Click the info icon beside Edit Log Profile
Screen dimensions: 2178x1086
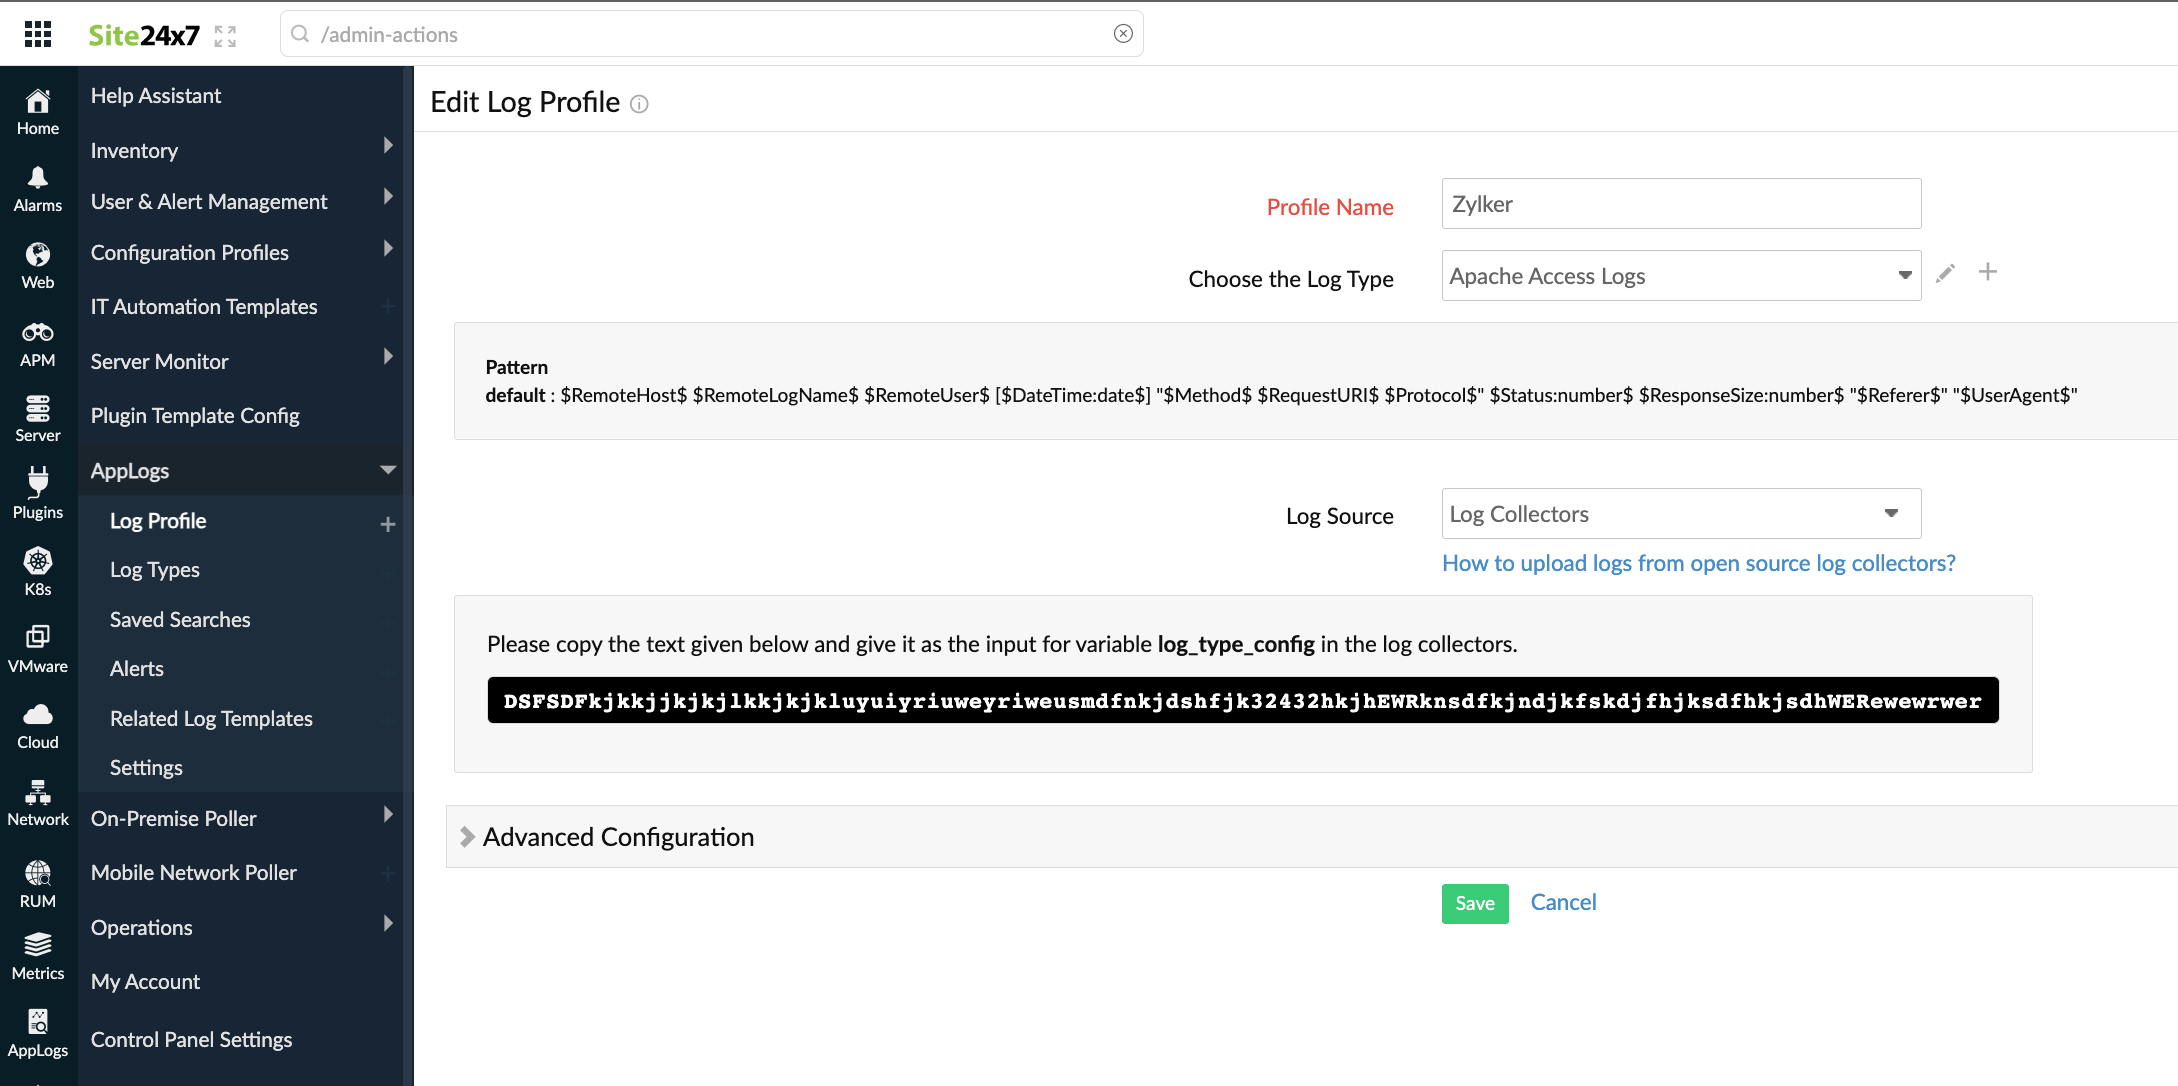tap(640, 104)
